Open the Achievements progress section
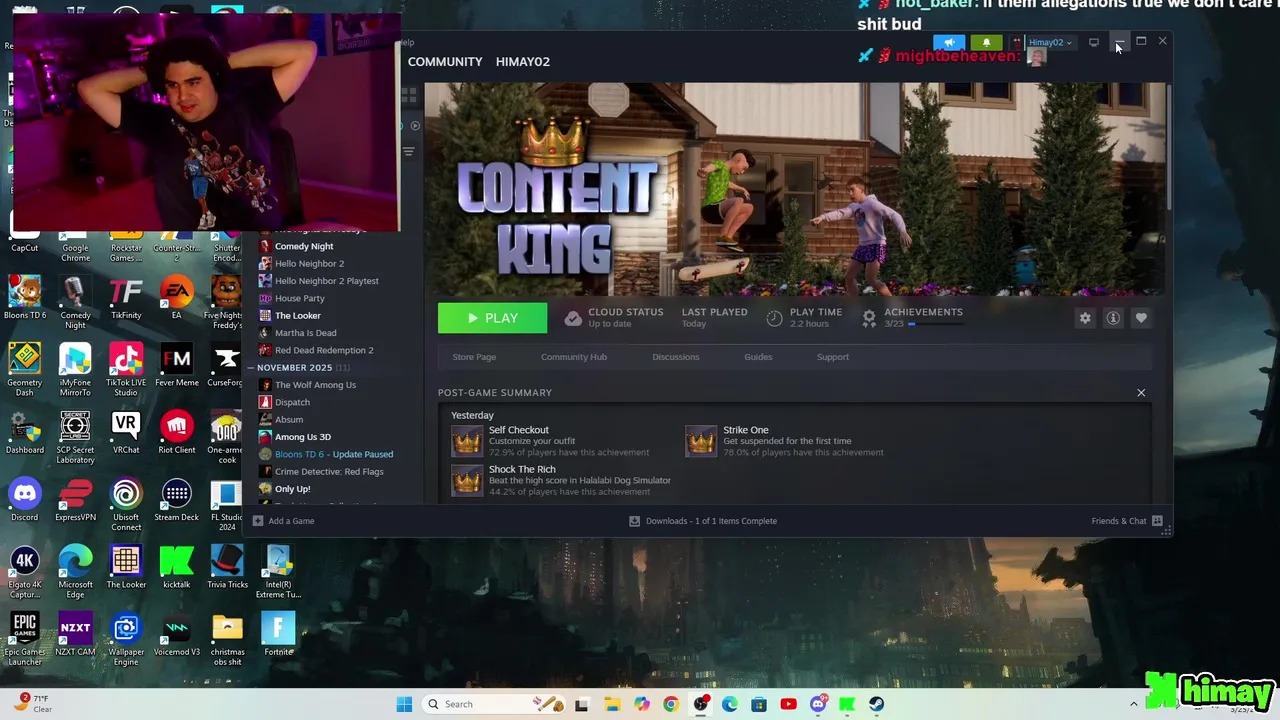Viewport: 1280px width, 720px height. [x=912, y=318]
